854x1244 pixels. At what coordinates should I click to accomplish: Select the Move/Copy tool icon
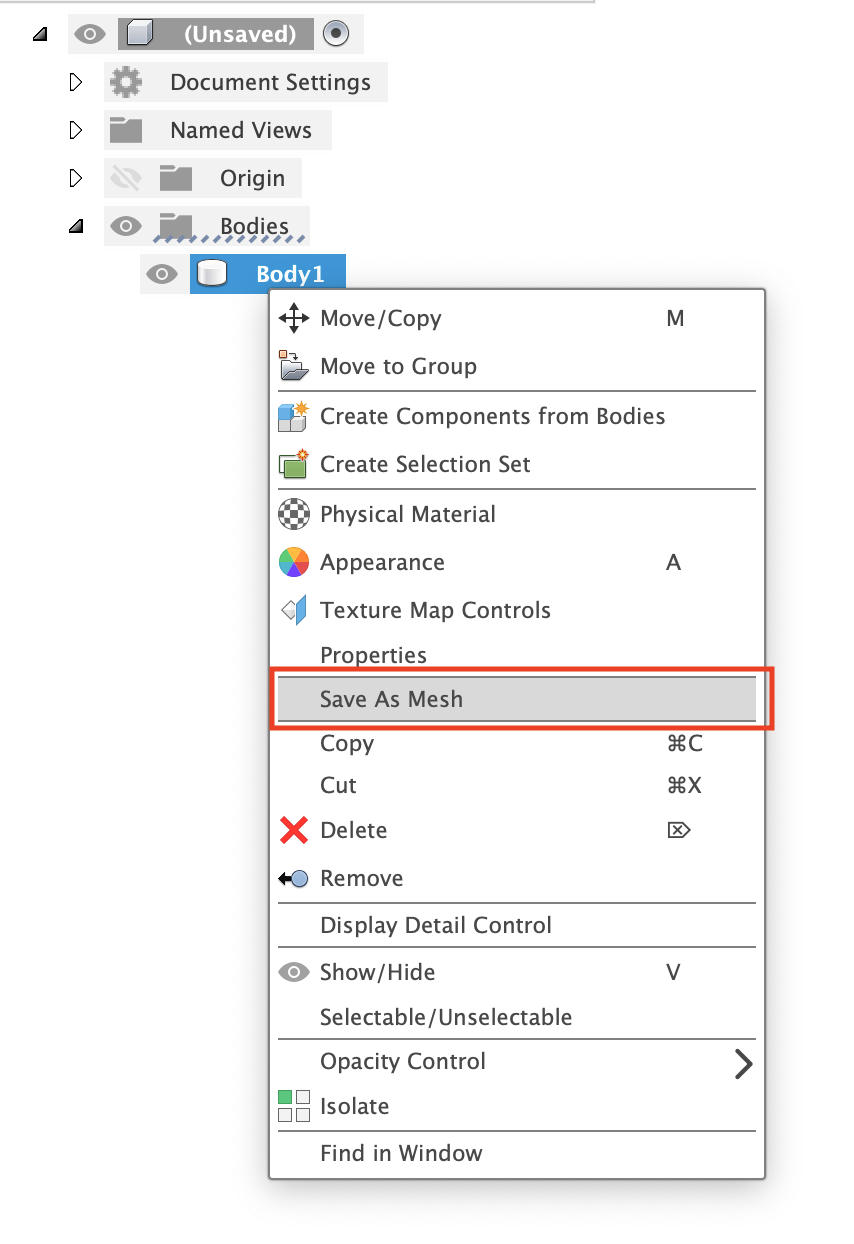coord(295,318)
